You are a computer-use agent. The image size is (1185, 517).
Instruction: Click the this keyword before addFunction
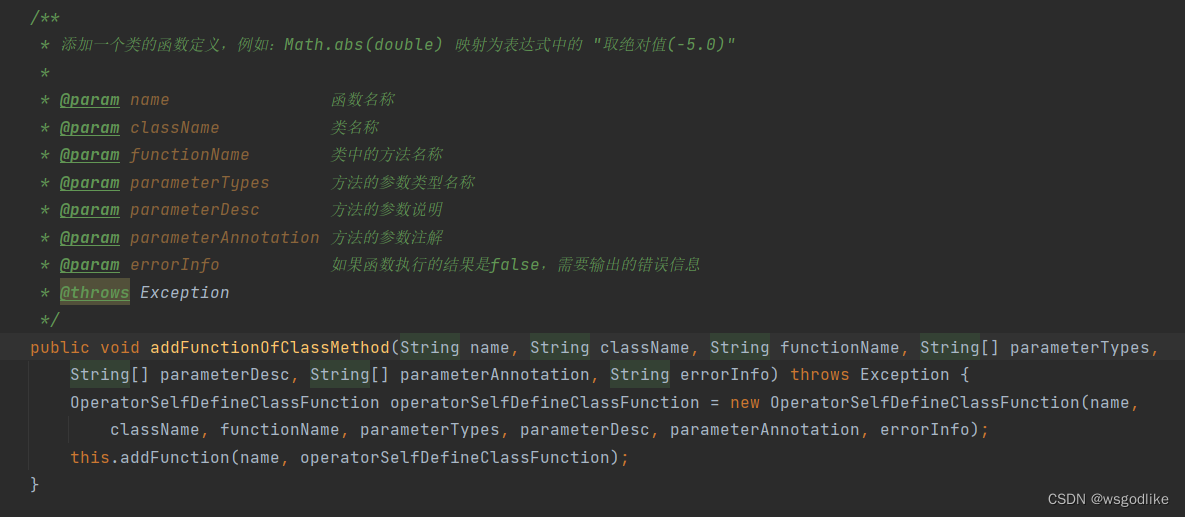pyautogui.click(x=90, y=458)
